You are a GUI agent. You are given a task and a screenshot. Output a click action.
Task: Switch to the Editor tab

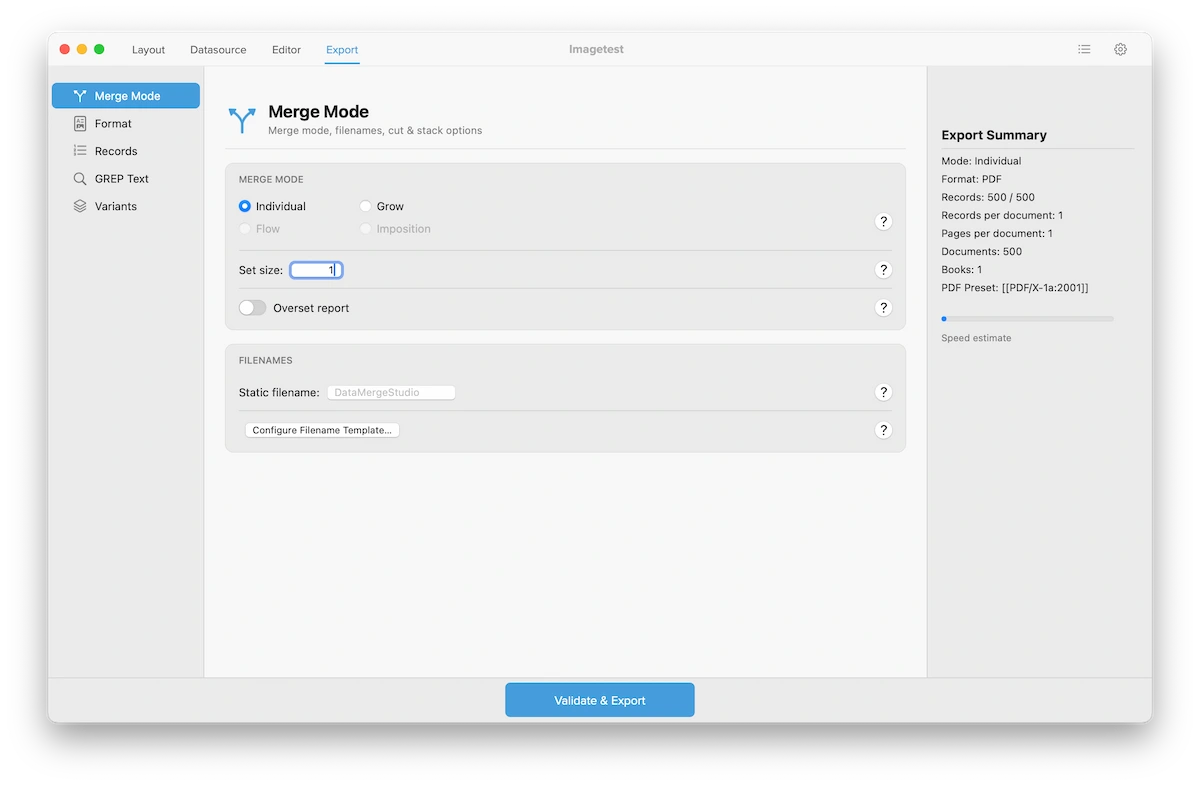coord(286,50)
